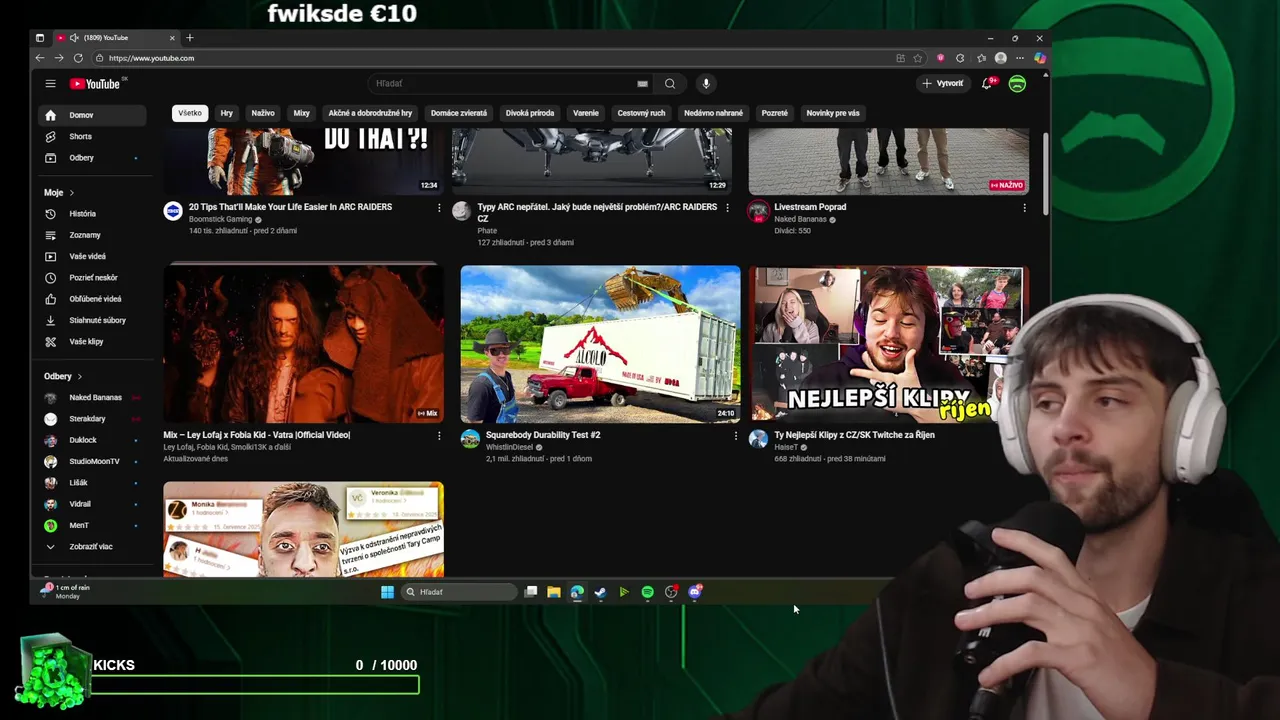The image size is (1280, 720).
Task: Open Squarebody Durability Test #2 thumbnail
Action: point(600,344)
